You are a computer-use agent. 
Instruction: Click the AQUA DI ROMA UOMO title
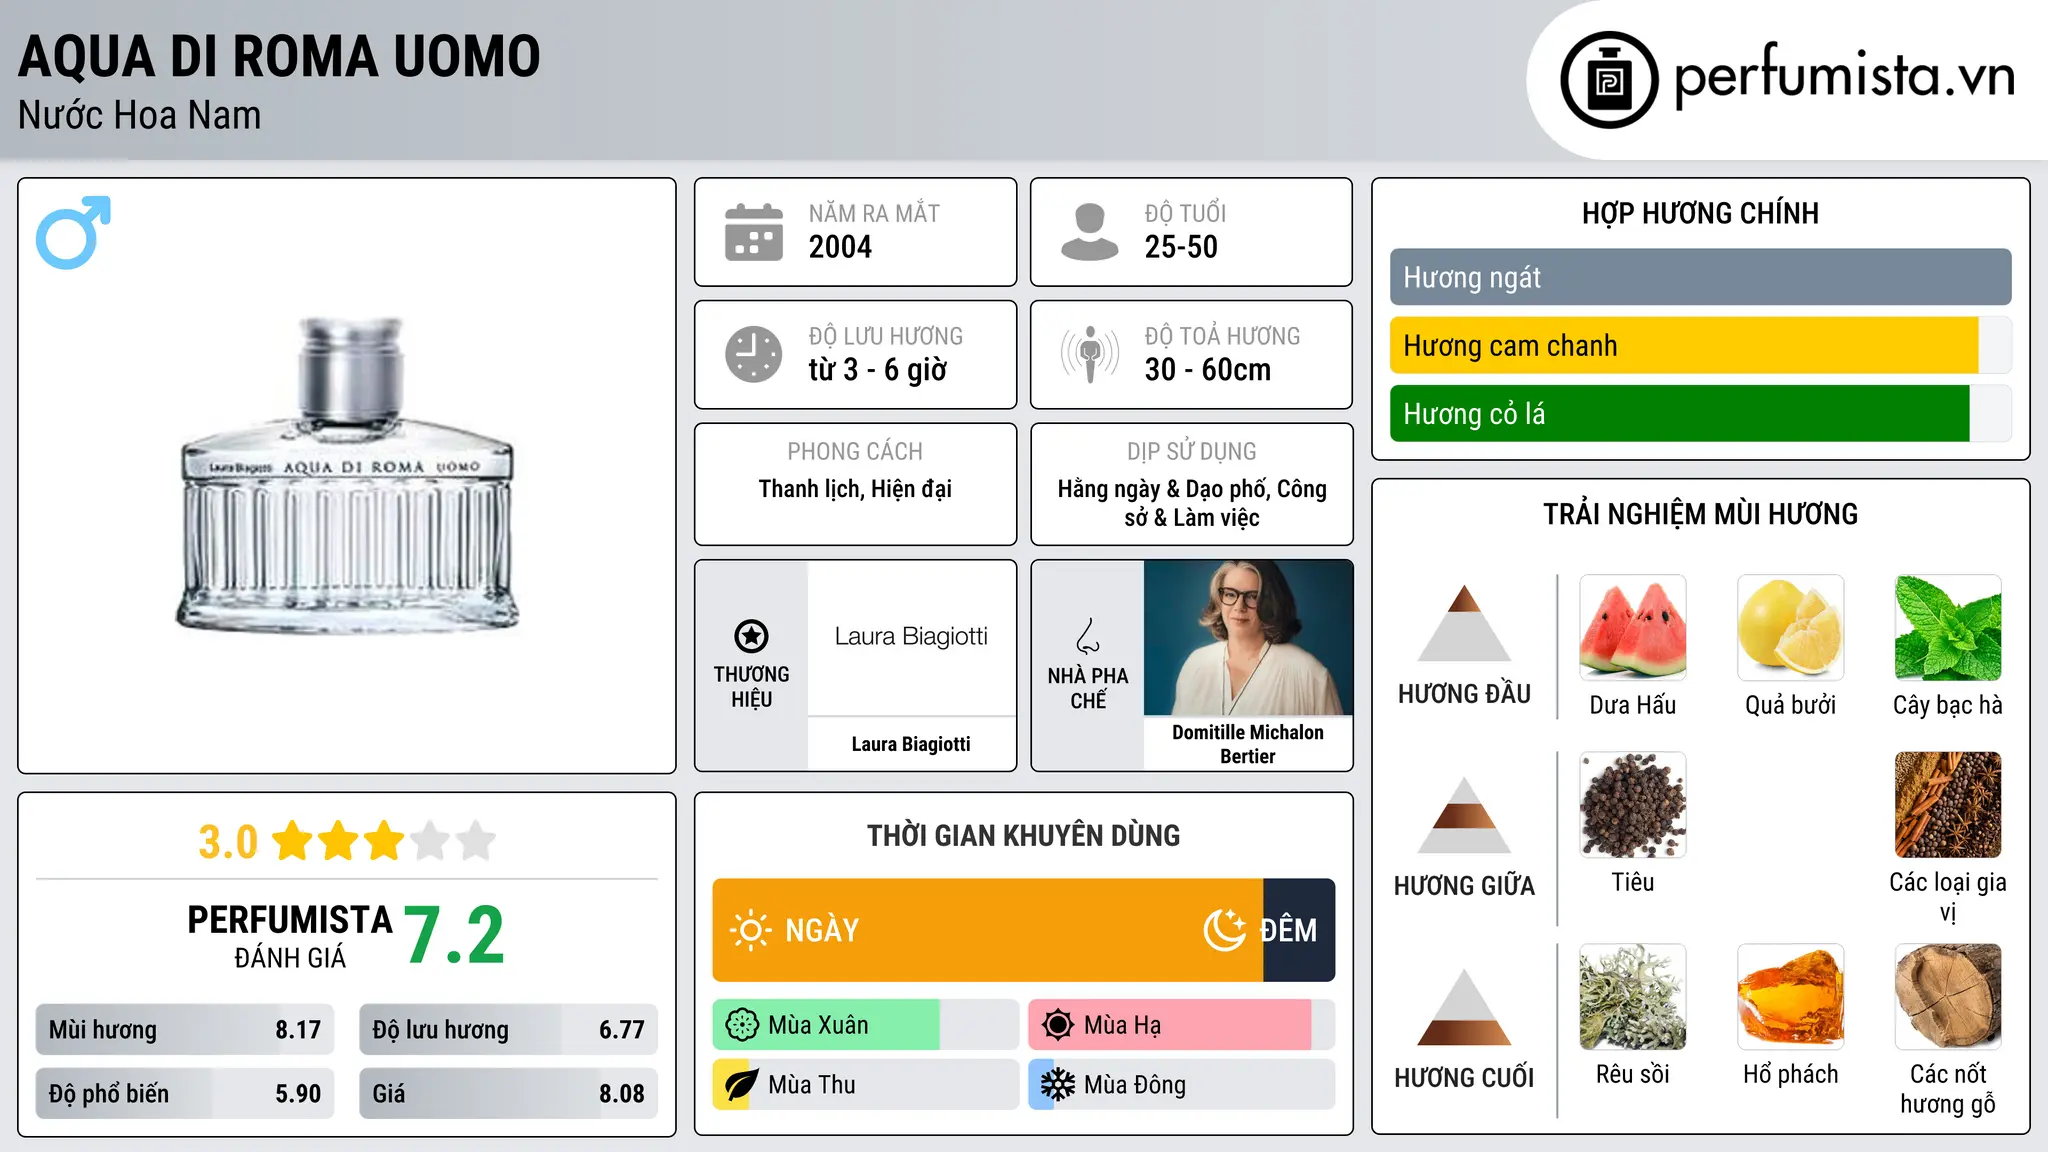[279, 56]
